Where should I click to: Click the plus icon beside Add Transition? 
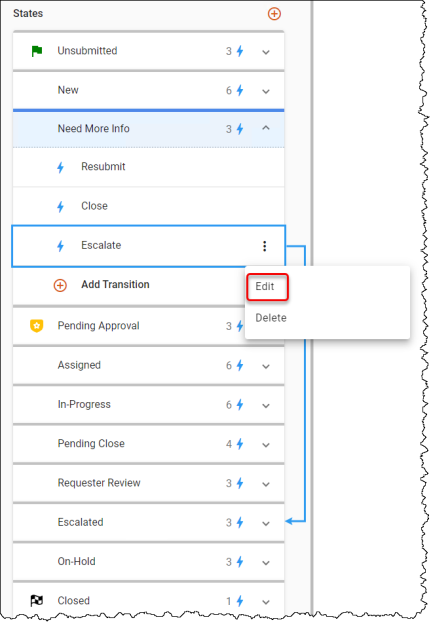[x=60, y=285]
